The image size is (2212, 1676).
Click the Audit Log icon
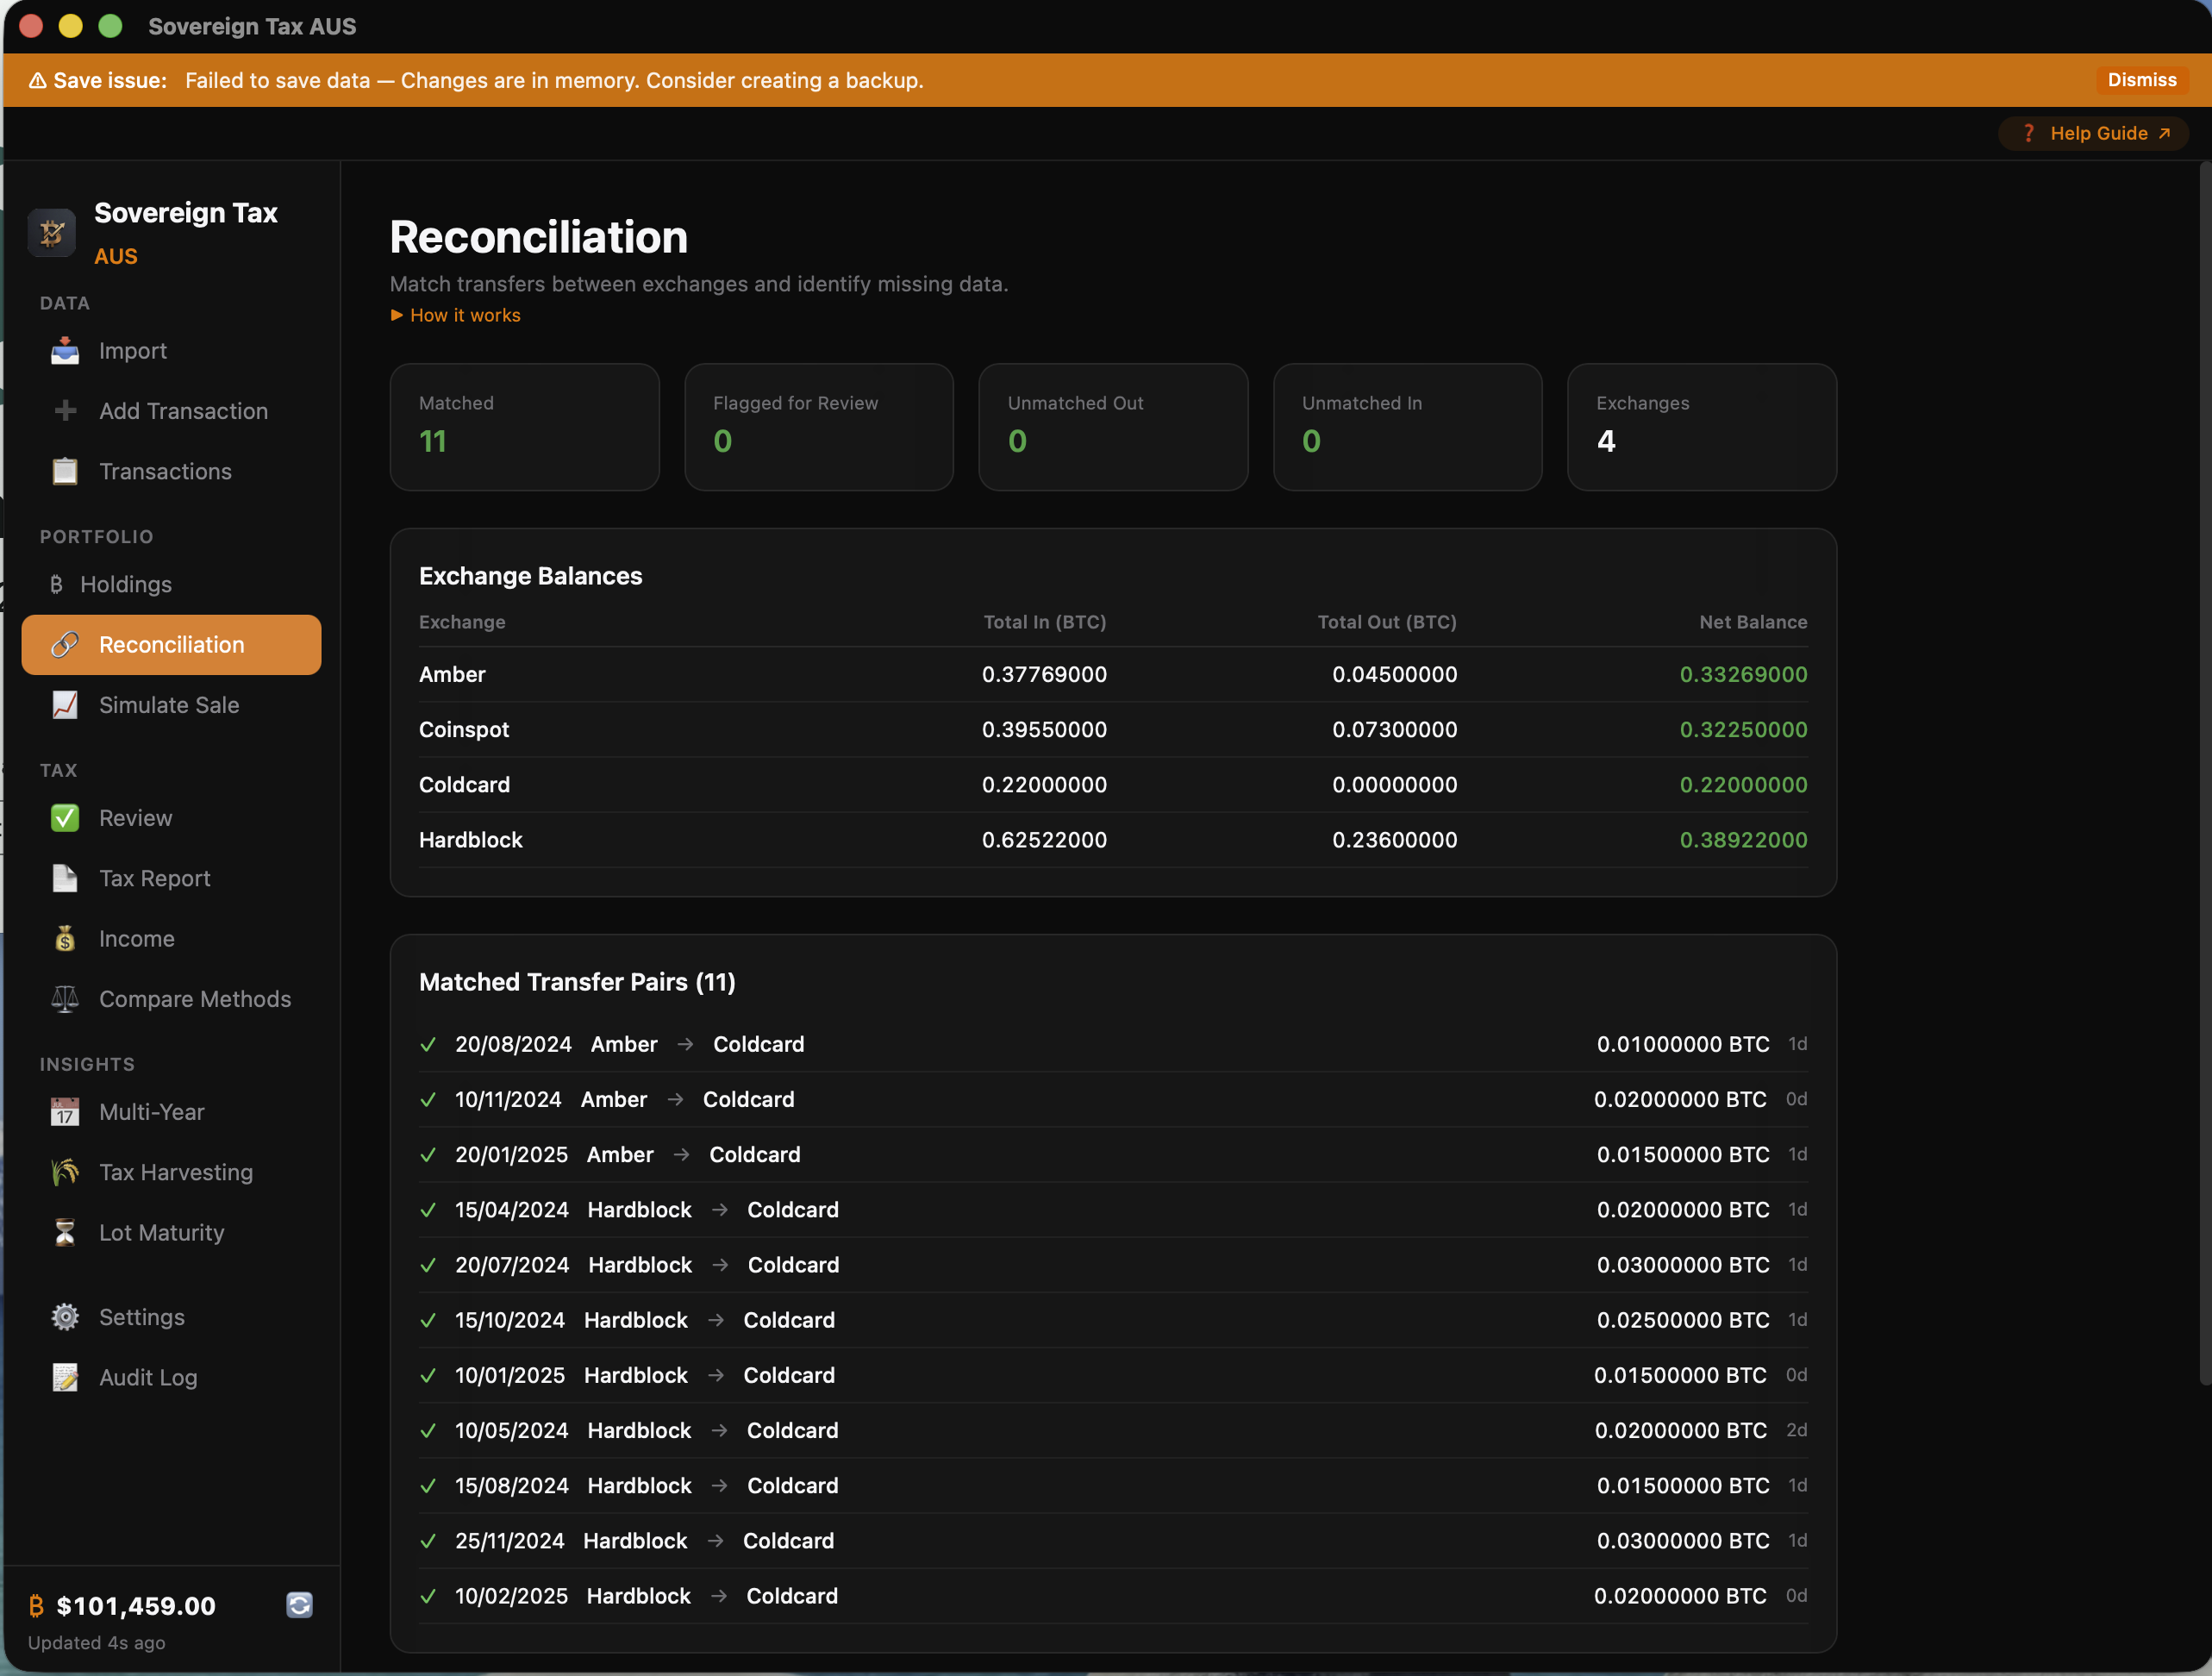click(x=64, y=1377)
